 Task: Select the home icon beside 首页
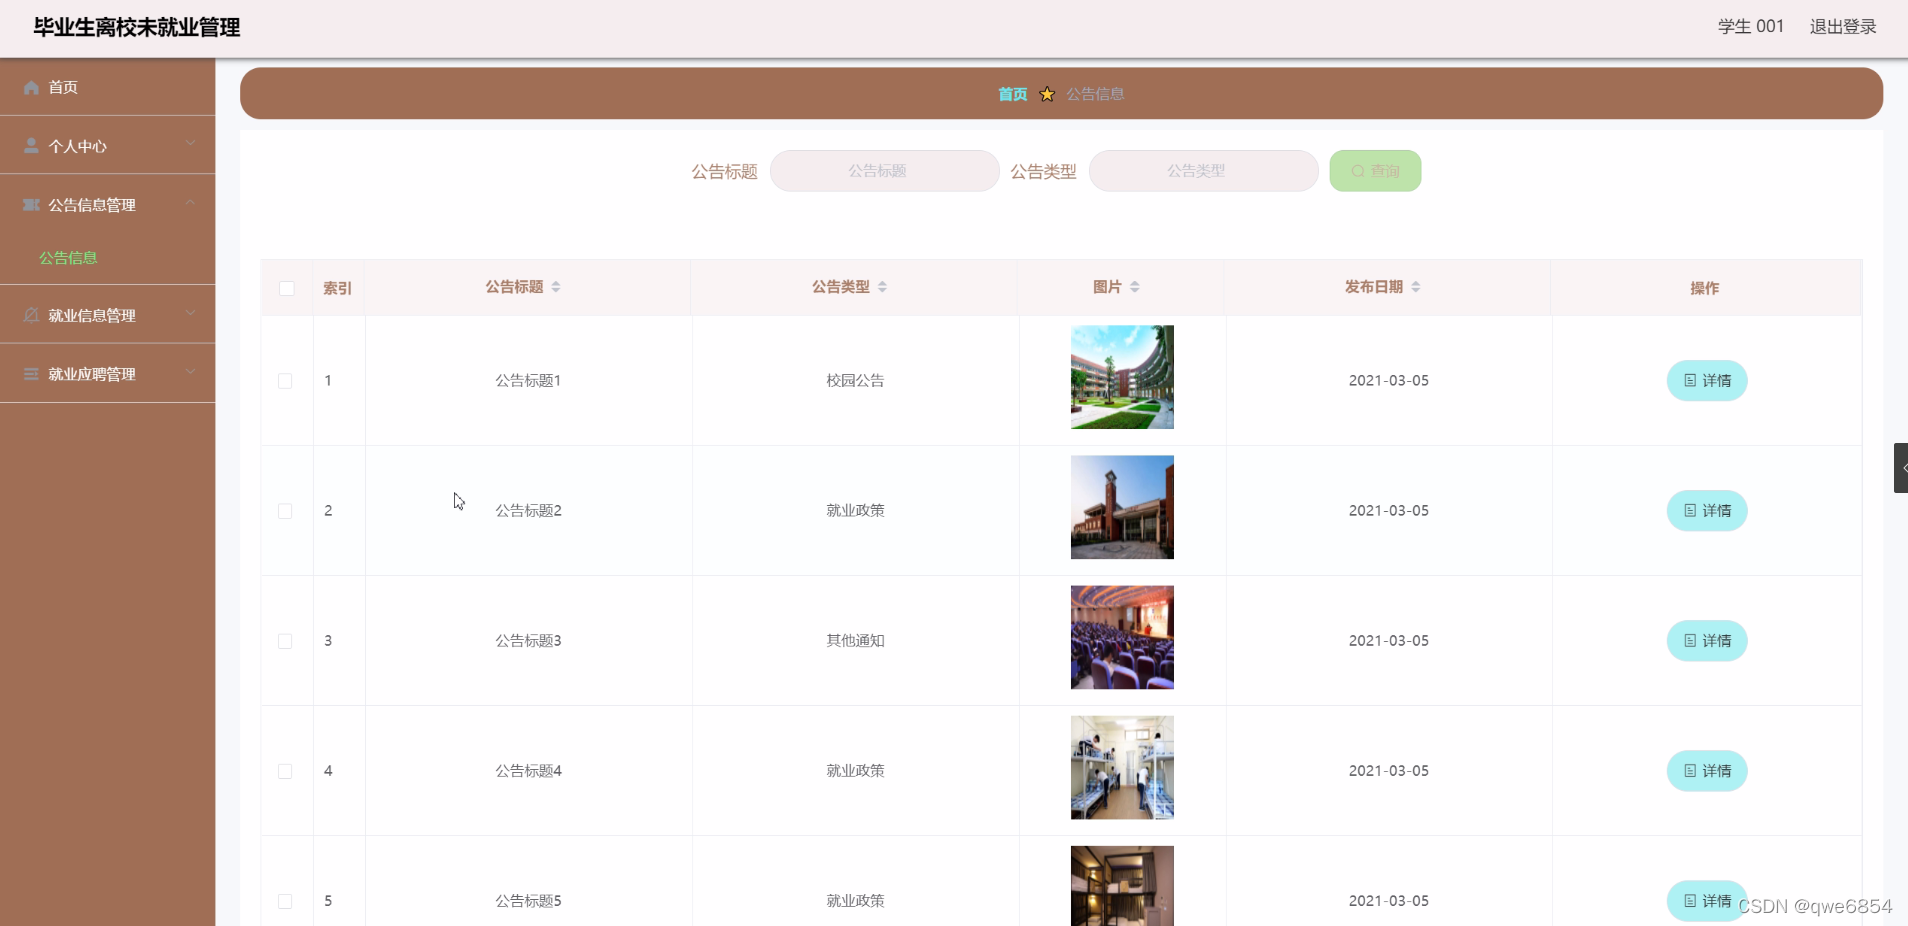31,88
